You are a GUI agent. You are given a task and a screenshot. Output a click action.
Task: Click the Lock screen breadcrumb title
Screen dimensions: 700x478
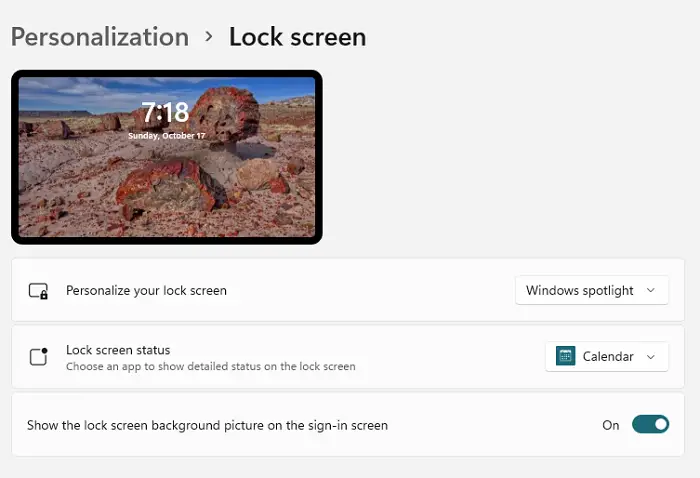pyautogui.click(x=297, y=37)
